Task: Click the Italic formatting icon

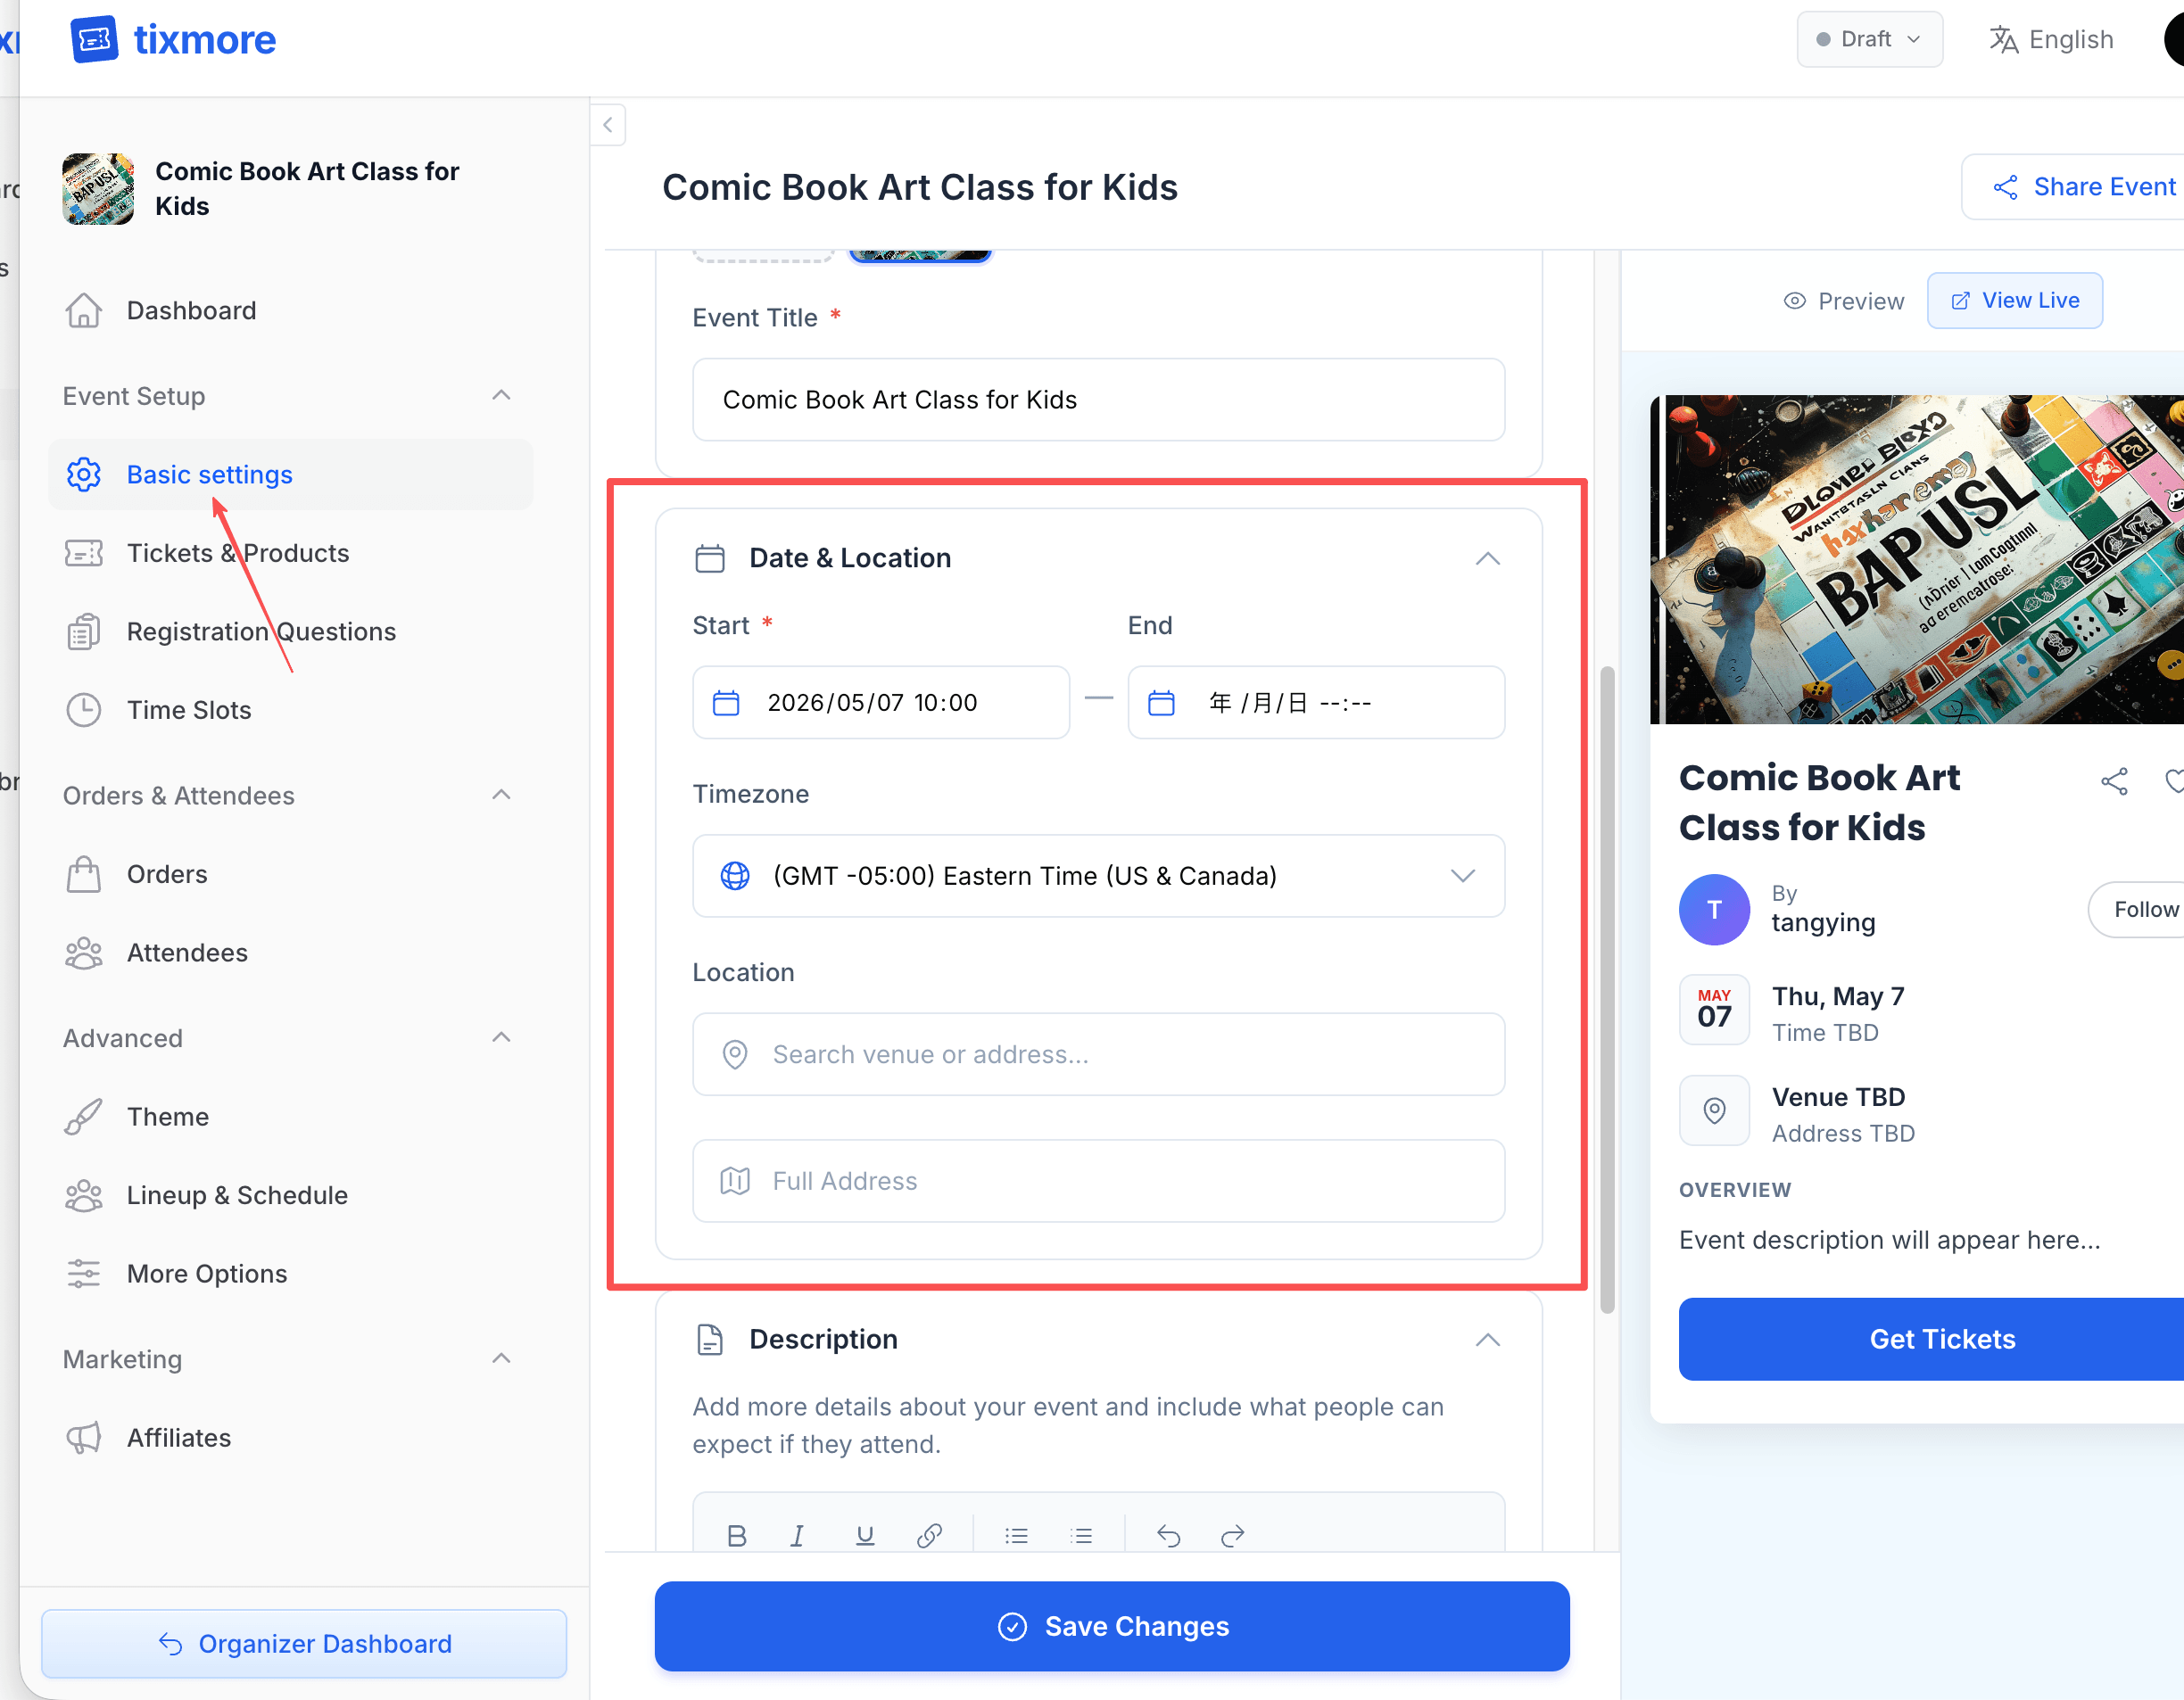Action: coord(797,1536)
